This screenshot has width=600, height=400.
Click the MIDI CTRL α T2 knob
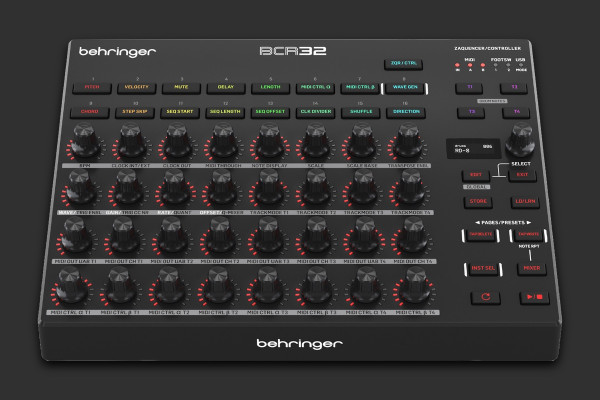click(169, 286)
